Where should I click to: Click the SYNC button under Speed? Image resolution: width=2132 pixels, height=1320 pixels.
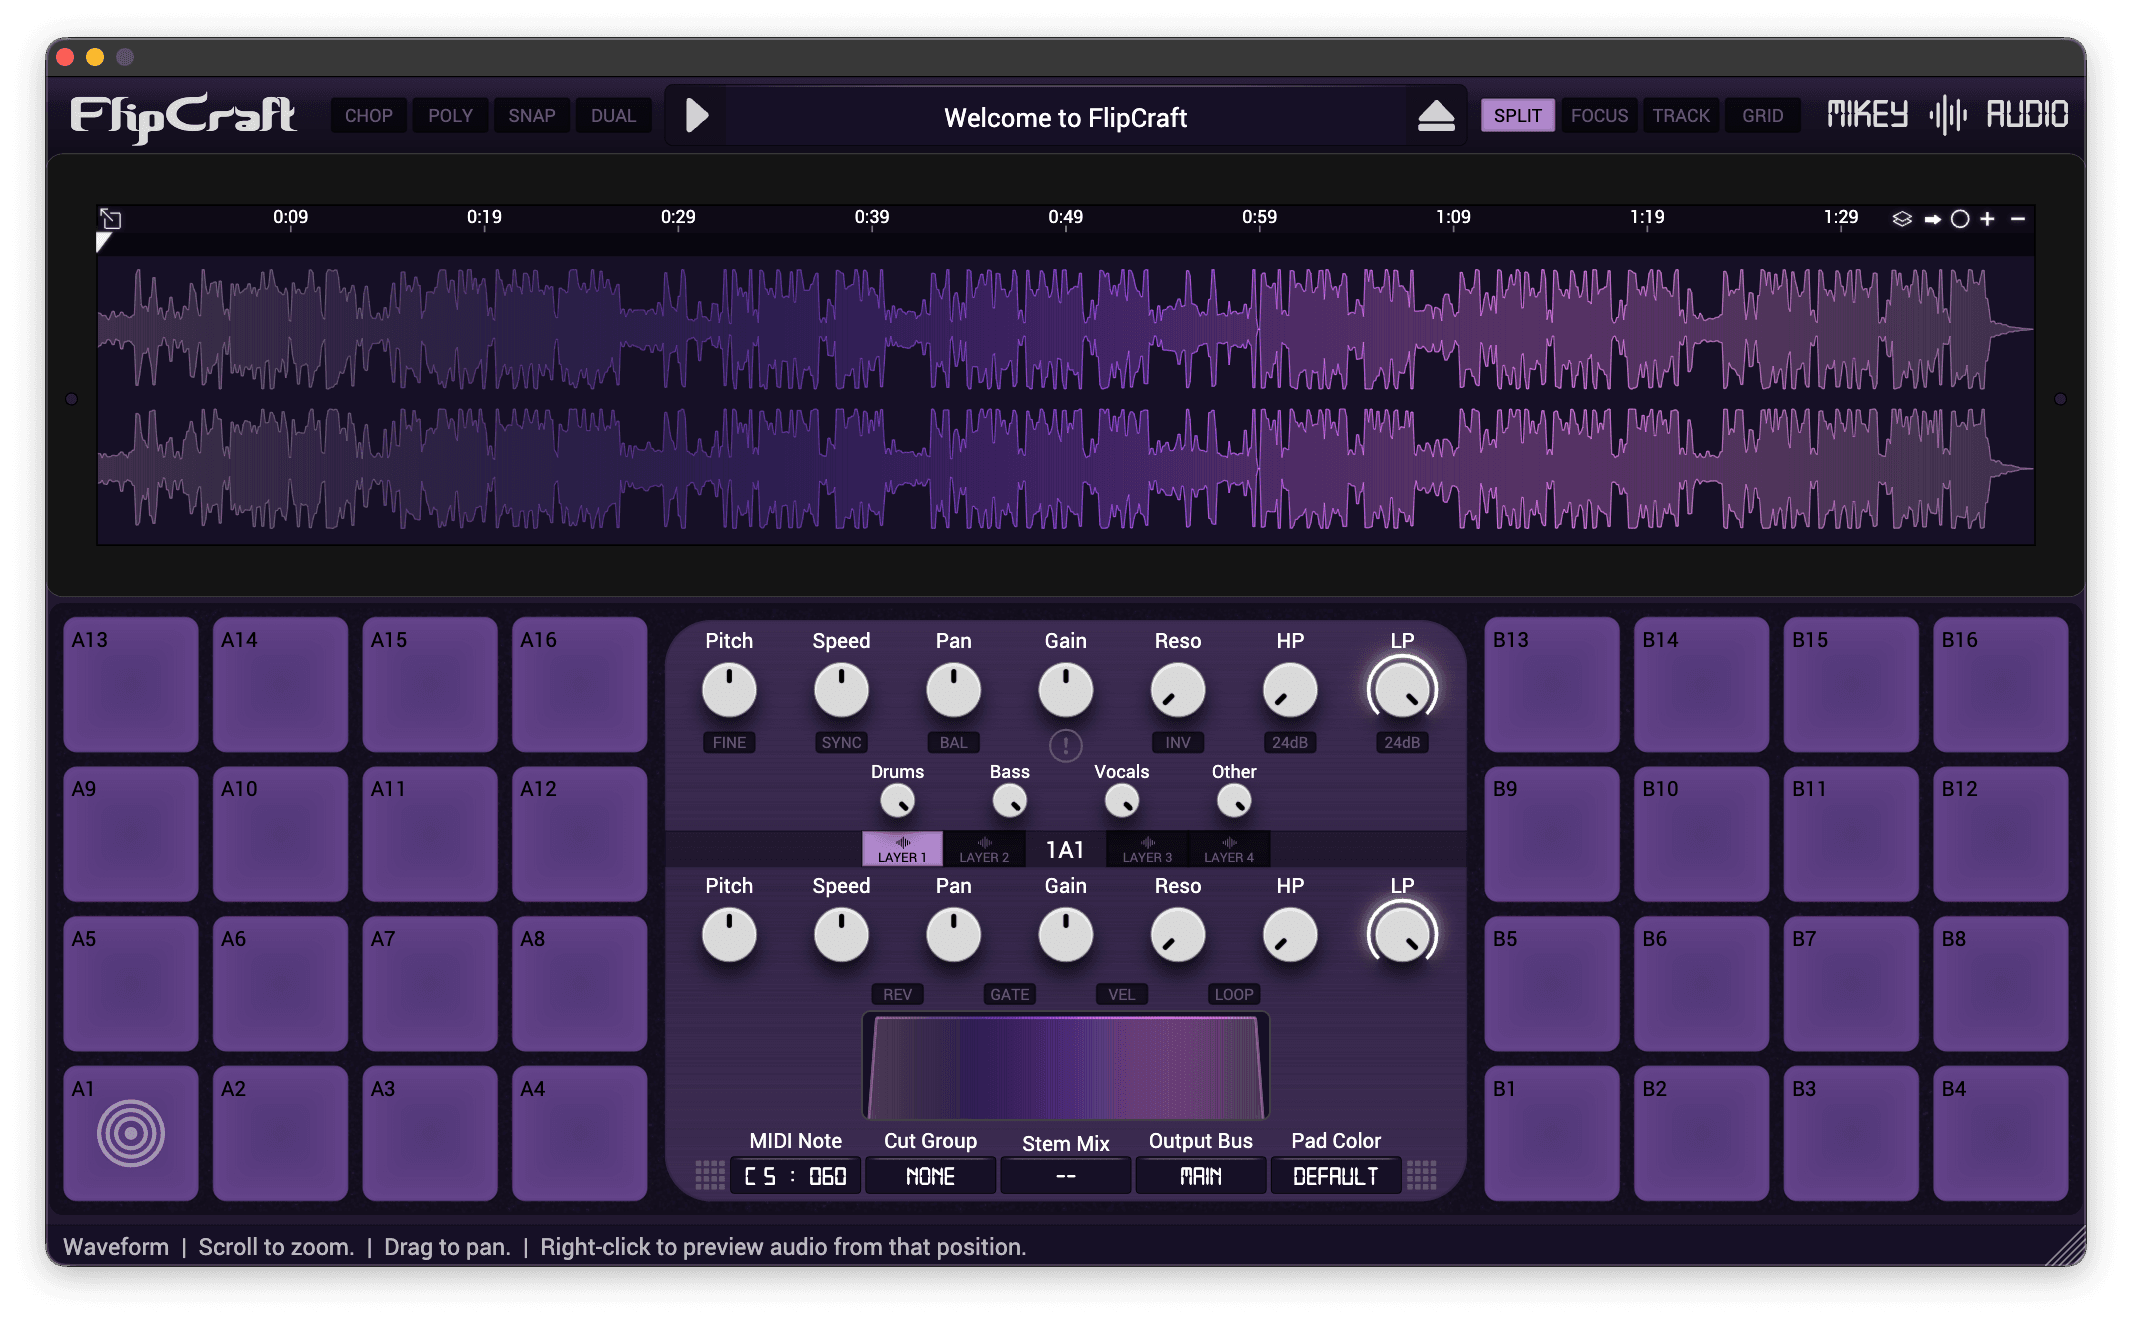point(841,742)
